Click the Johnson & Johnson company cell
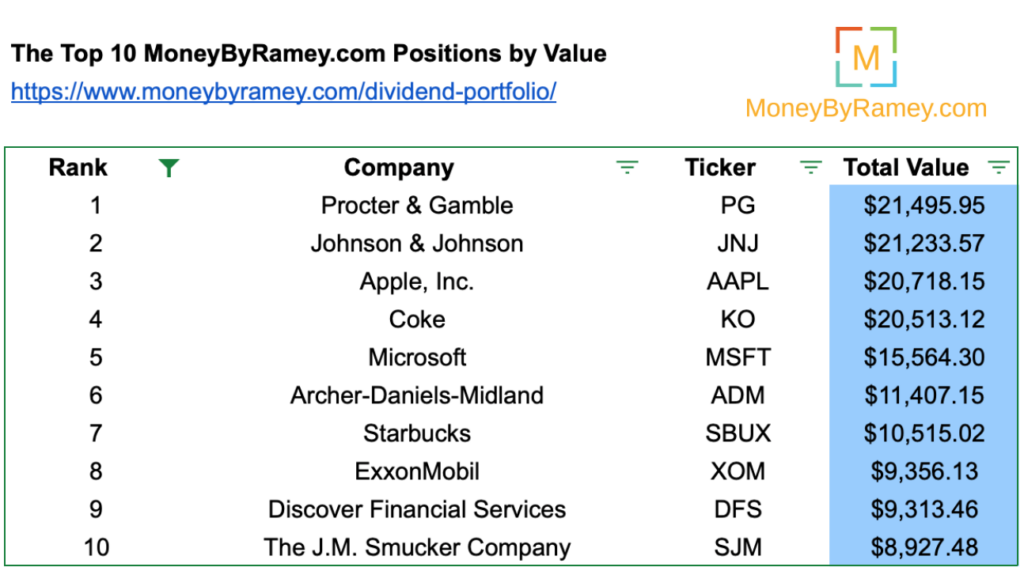Image resolution: width=1024 pixels, height=571 pixels. pos(417,244)
